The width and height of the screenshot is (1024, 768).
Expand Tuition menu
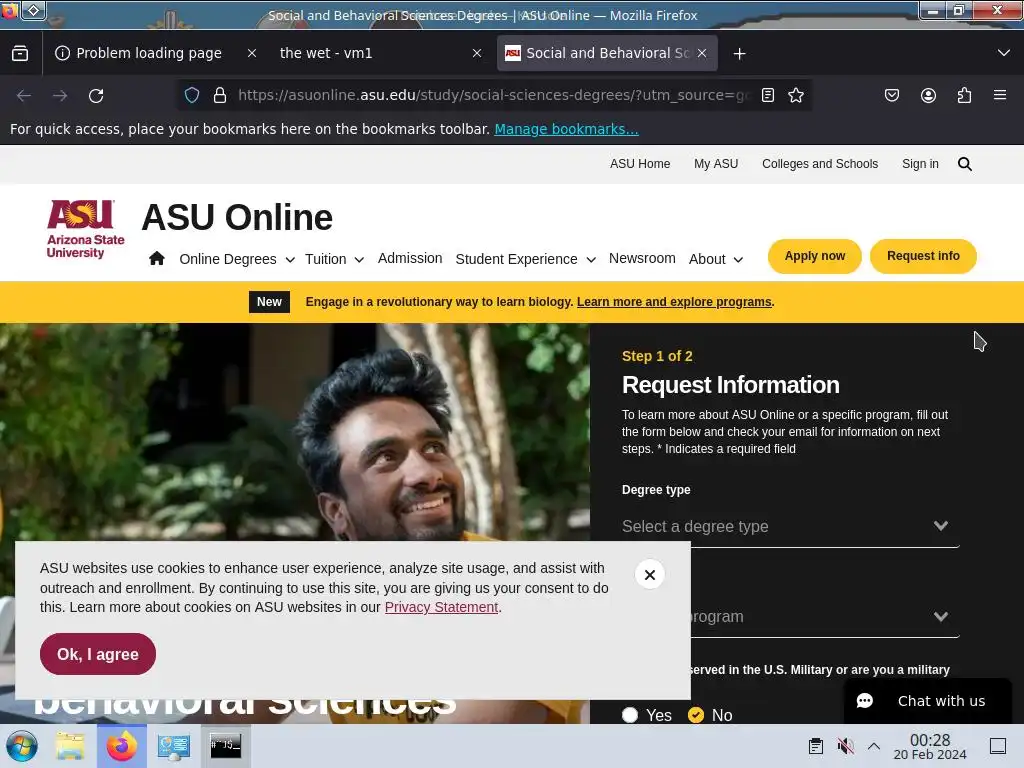pos(334,259)
